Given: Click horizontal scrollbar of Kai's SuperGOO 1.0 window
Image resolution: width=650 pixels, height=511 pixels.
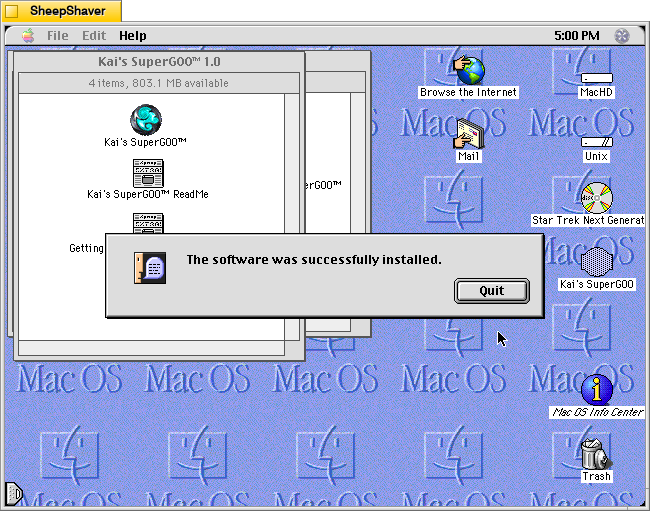Looking at the screenshot, I should point(152,348).
